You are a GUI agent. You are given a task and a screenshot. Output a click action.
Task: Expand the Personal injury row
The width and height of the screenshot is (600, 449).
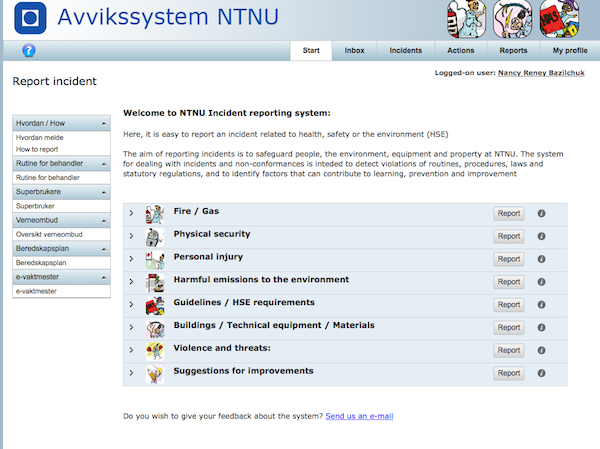coord(131,259)
